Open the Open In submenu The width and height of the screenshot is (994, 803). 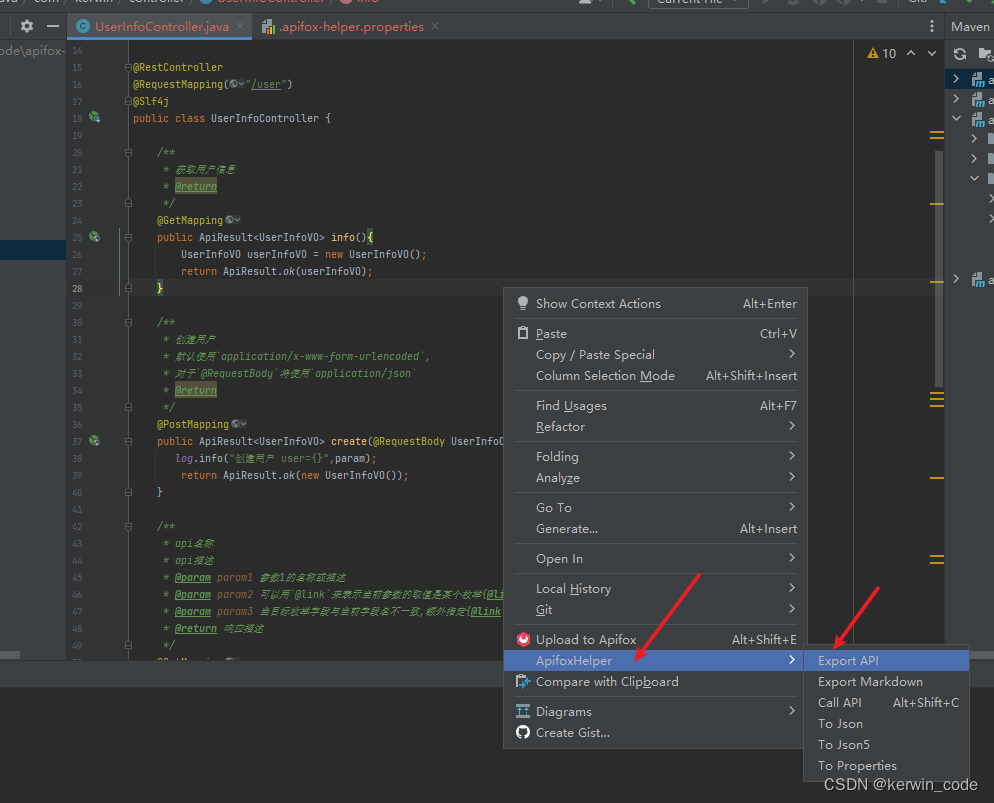655,558
